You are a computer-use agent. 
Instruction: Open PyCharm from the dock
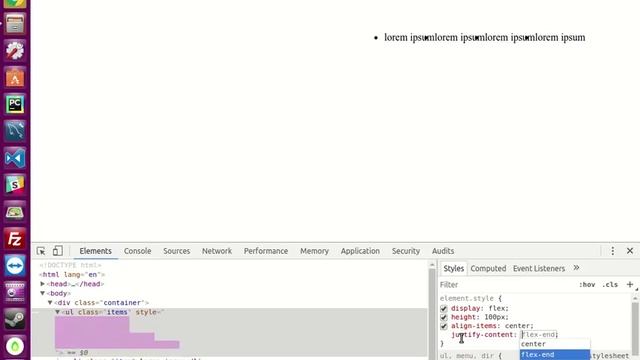pos(15,104)
